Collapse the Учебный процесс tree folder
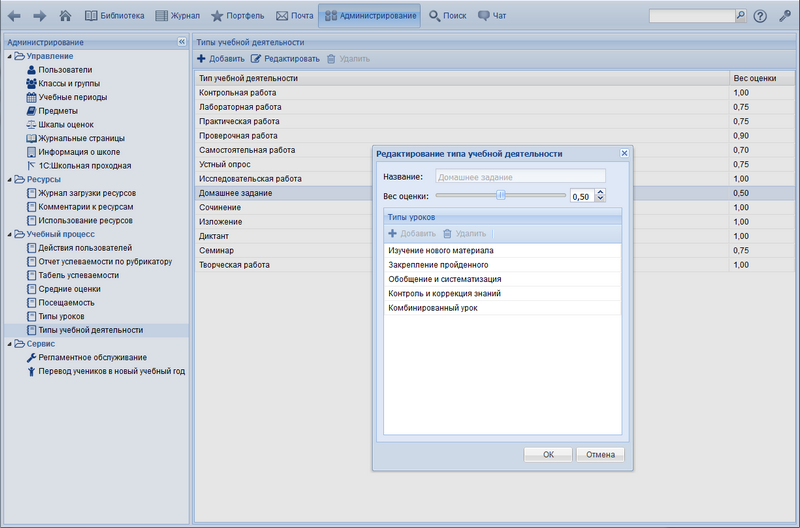The width and height of the screenshot is (800, 528). [x=9, y=234]
